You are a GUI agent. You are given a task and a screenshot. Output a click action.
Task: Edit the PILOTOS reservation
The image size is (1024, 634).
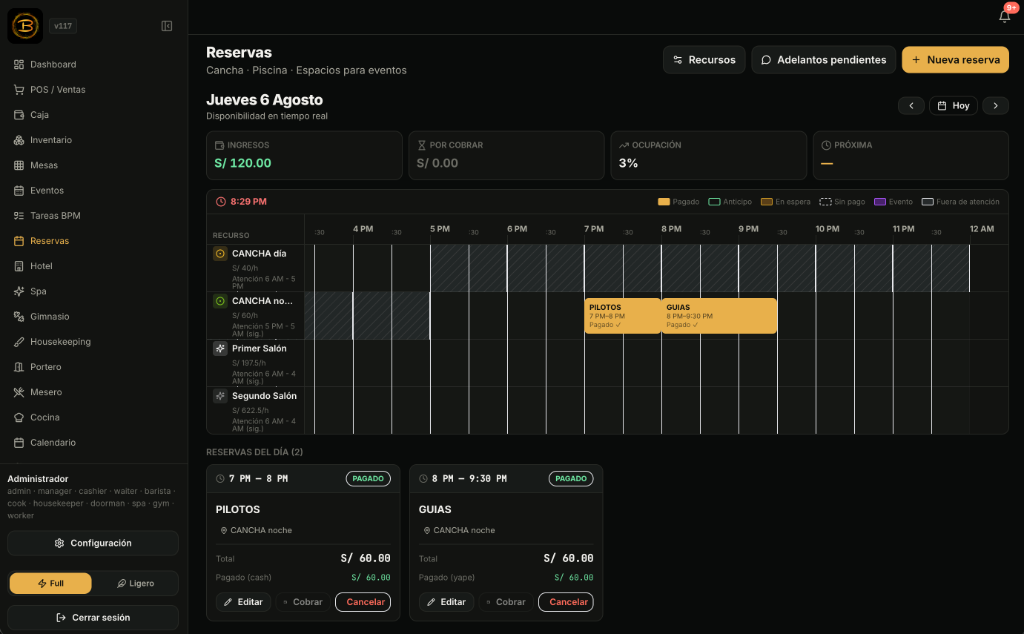(x=244, y=602)
